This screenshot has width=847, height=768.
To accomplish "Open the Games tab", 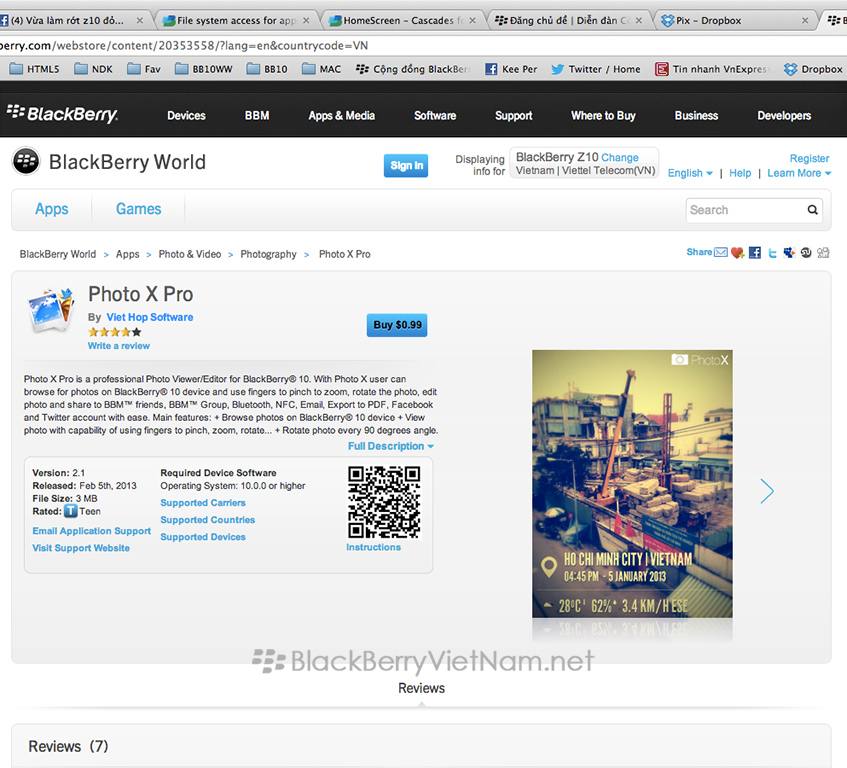I will (138, 209).
